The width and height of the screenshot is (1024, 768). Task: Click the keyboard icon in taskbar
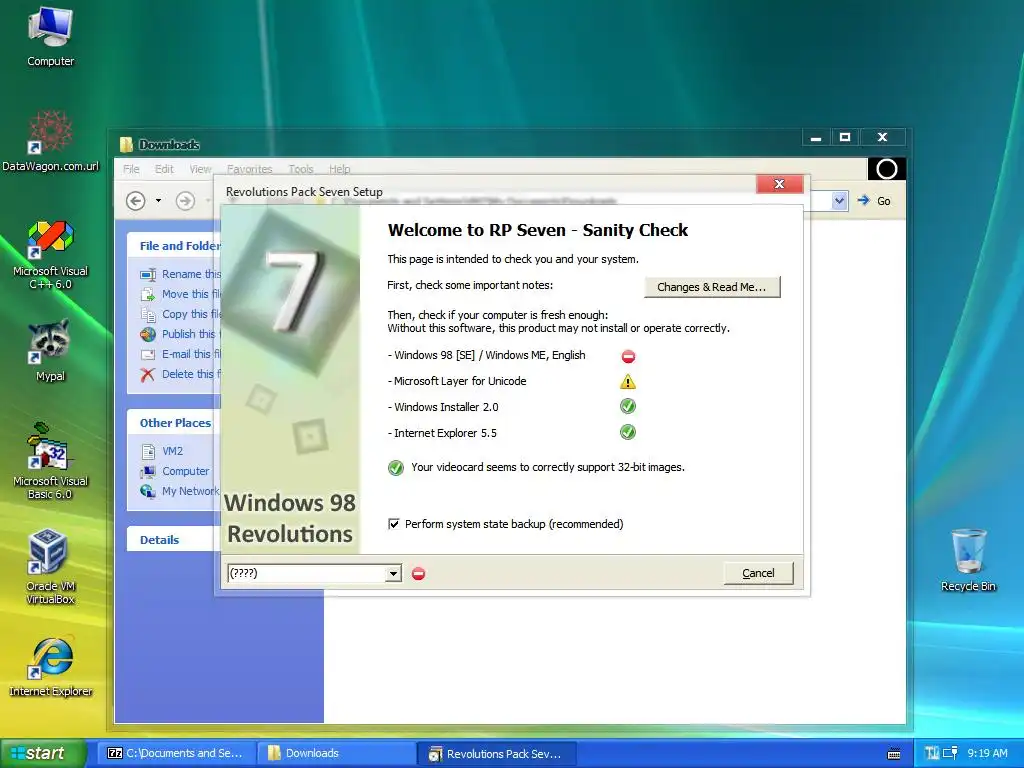[x=894, y=754]
